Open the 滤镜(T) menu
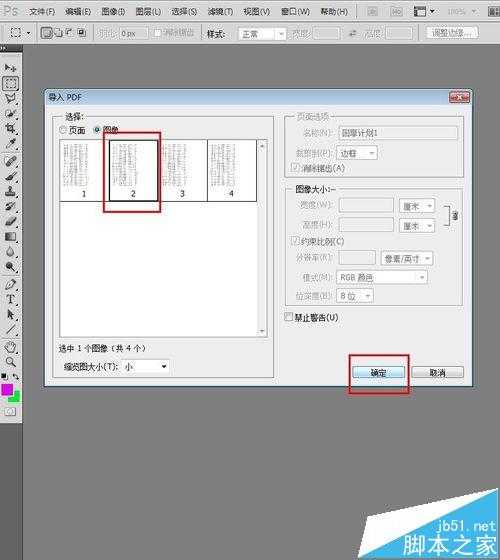The width and height of the screenshot is (500, 560). [x=220, y=12]
